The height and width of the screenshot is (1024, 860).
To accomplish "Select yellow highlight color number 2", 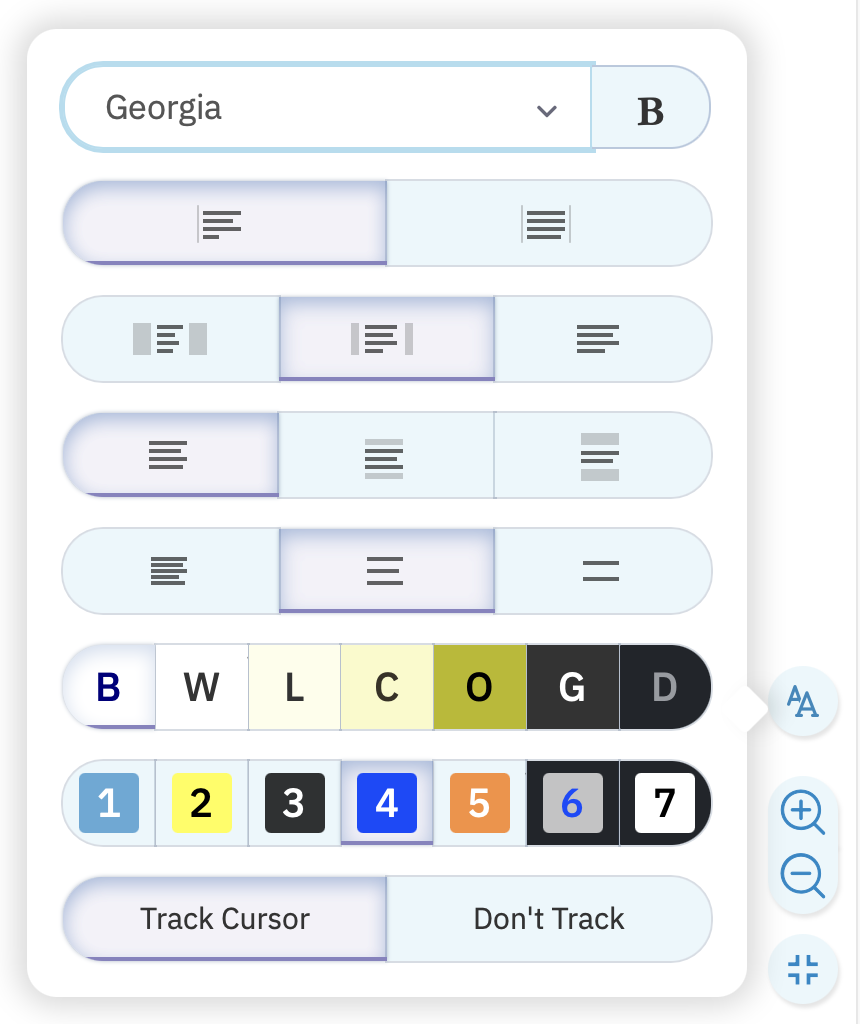I will coord(202,803).
